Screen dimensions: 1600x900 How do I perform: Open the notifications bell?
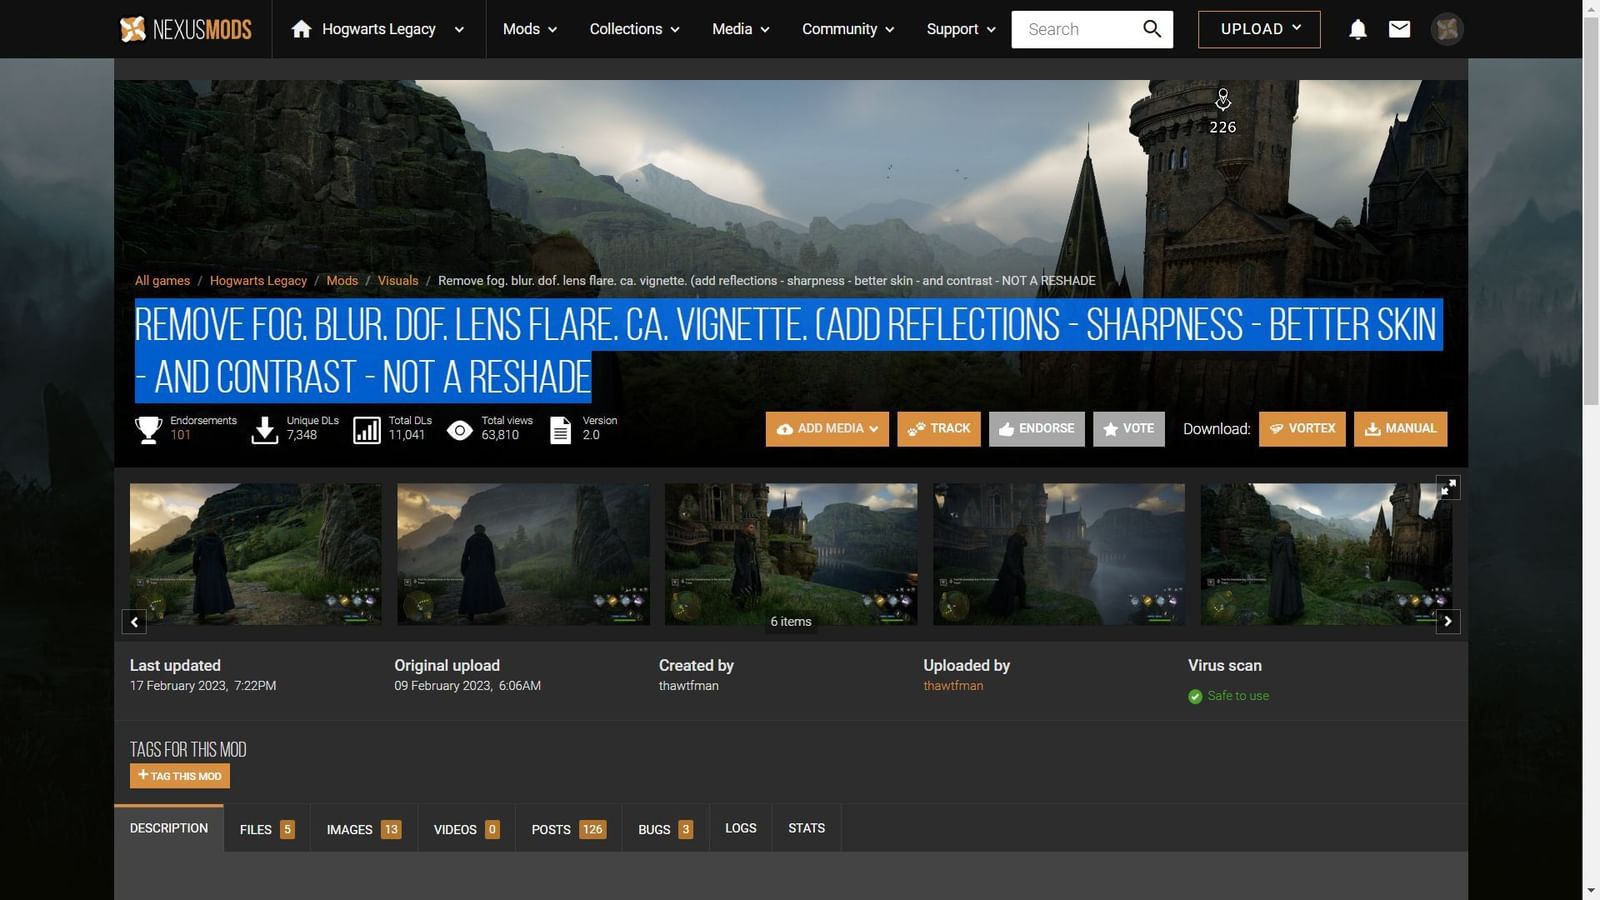(x=1357, y=29)
